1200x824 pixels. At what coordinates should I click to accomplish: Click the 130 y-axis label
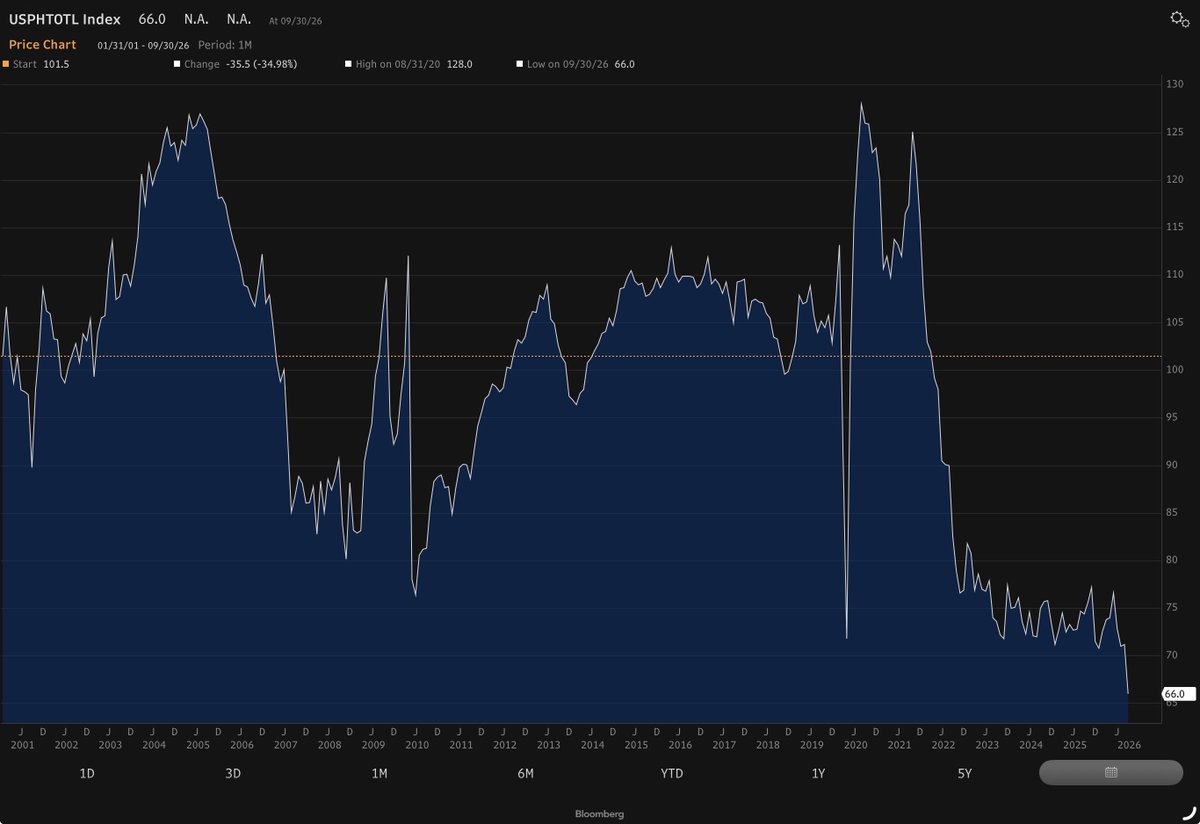pyautogui.click(x=1174, y=85)
